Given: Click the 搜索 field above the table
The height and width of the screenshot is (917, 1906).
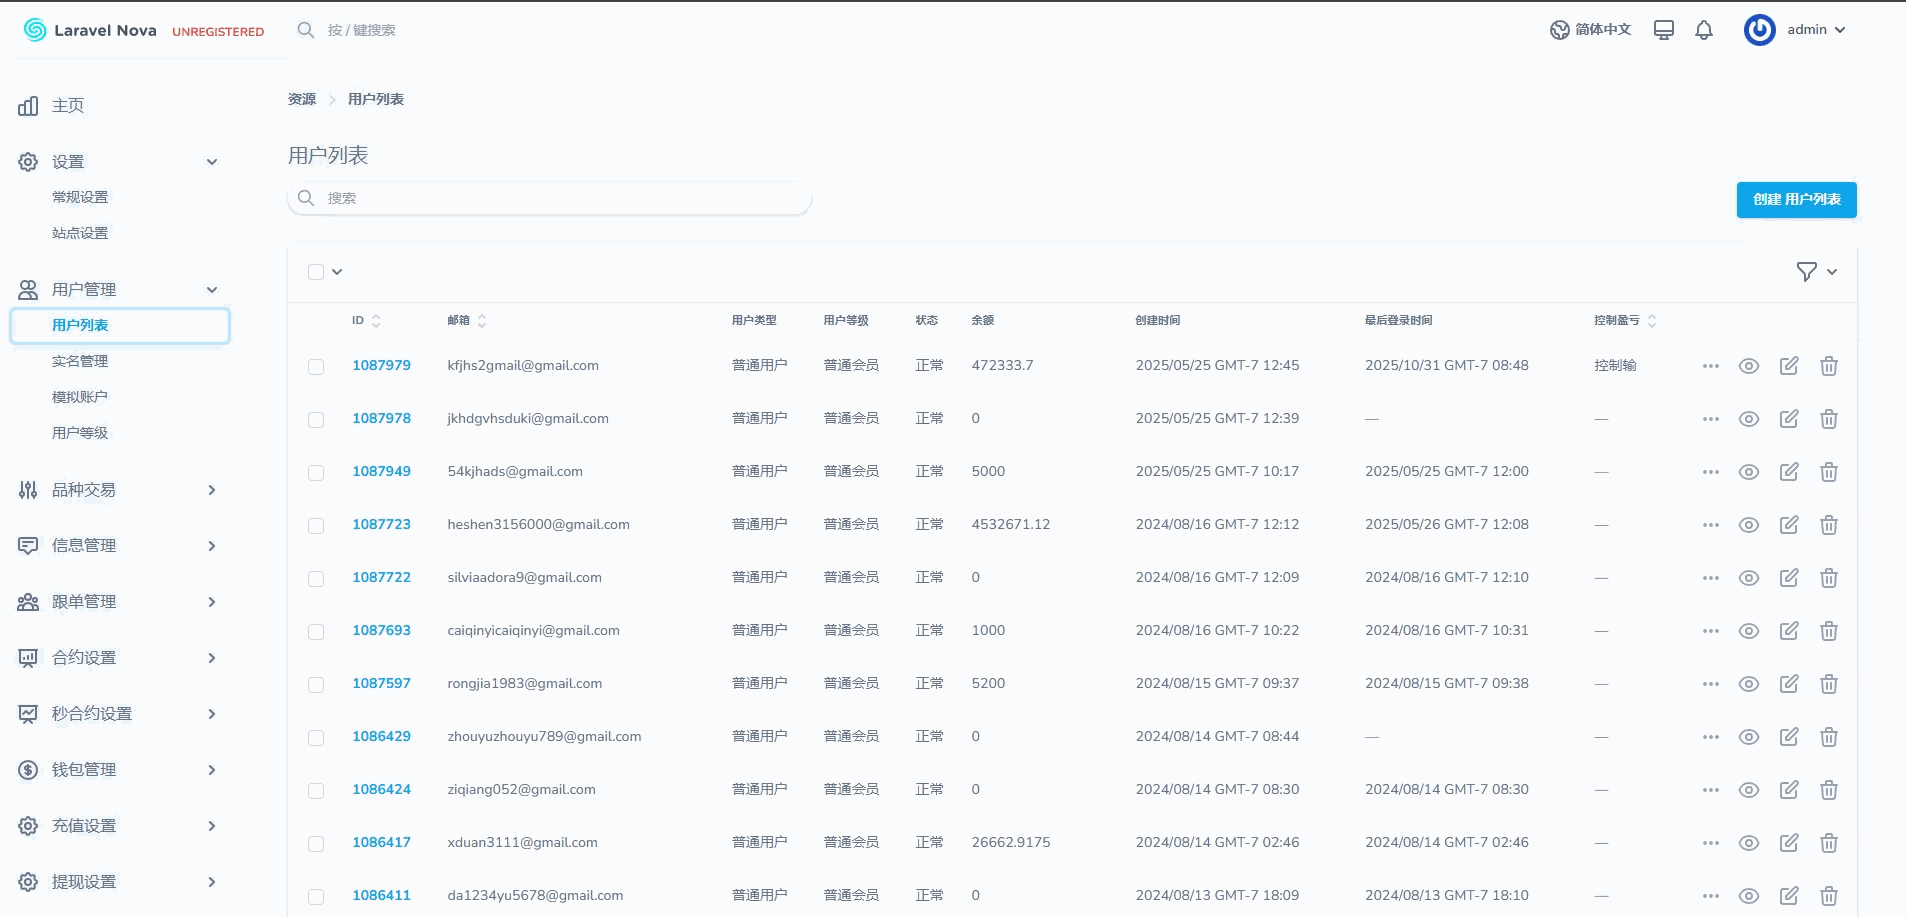Looking at the screenshot, I should click(x=550, y=198).
